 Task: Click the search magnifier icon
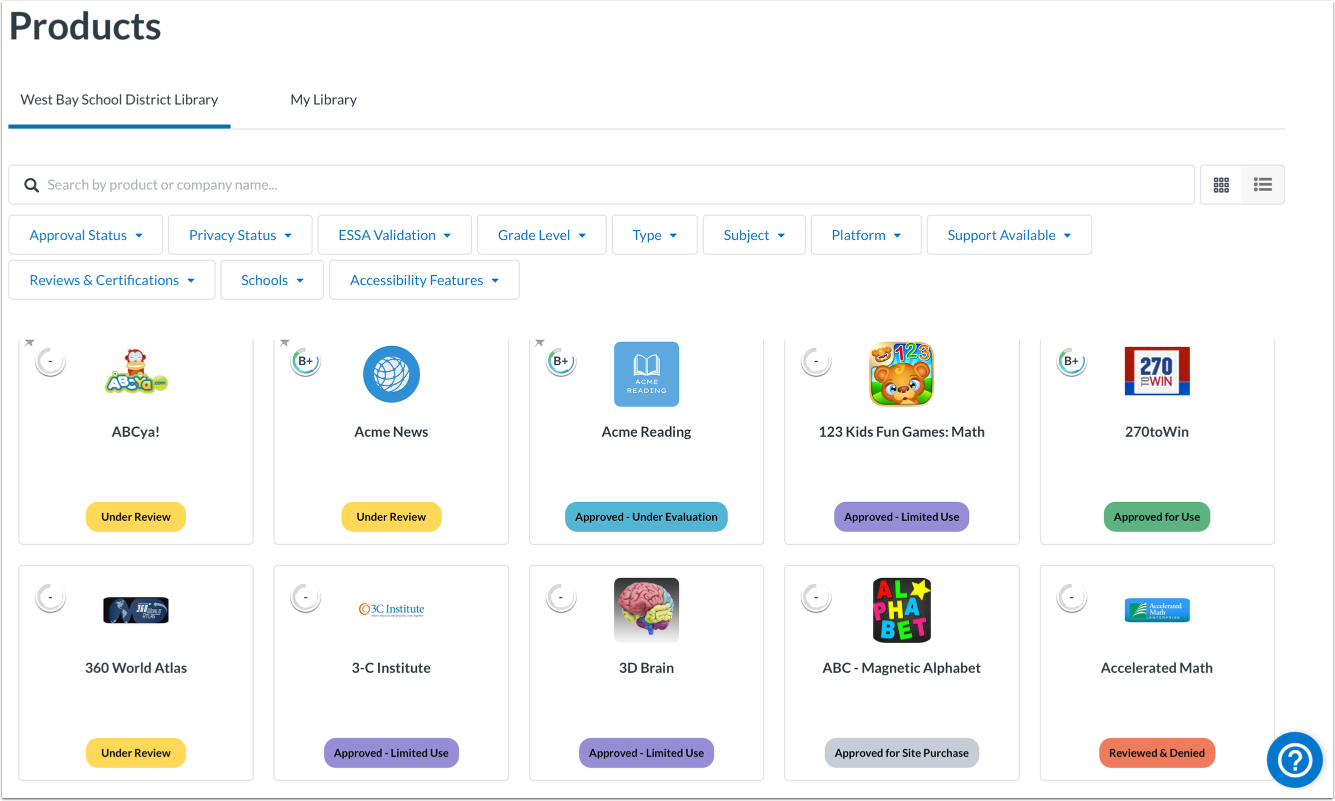point(31,185)
